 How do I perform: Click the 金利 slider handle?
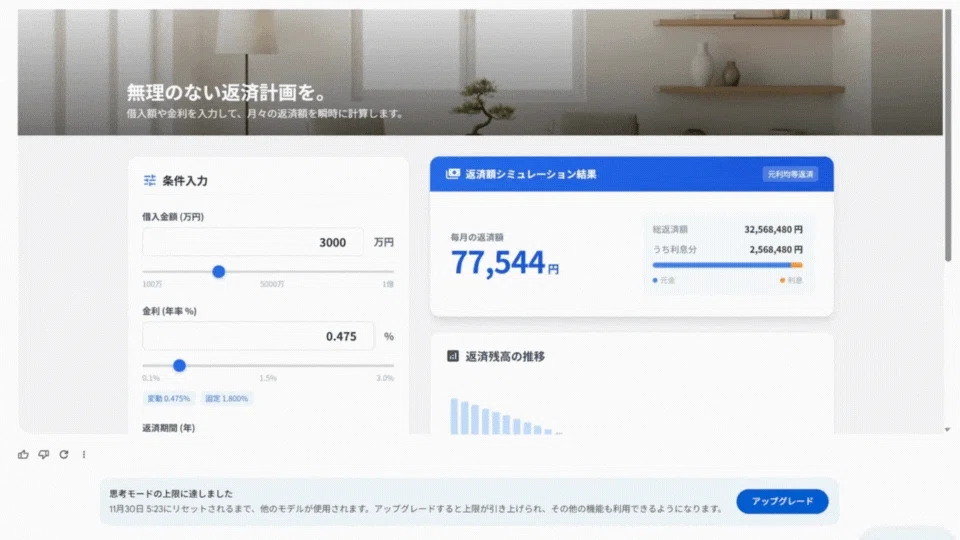coord(179,366)
